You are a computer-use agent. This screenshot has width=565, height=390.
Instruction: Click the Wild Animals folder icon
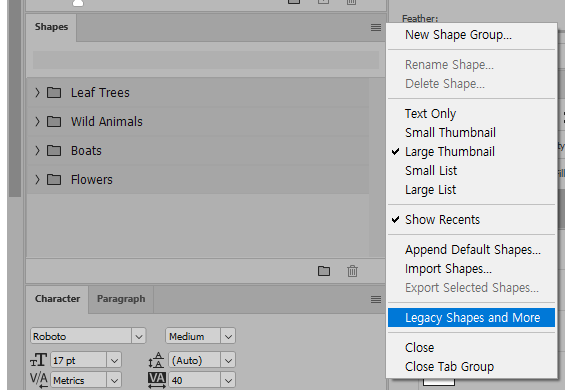point(54,121)
